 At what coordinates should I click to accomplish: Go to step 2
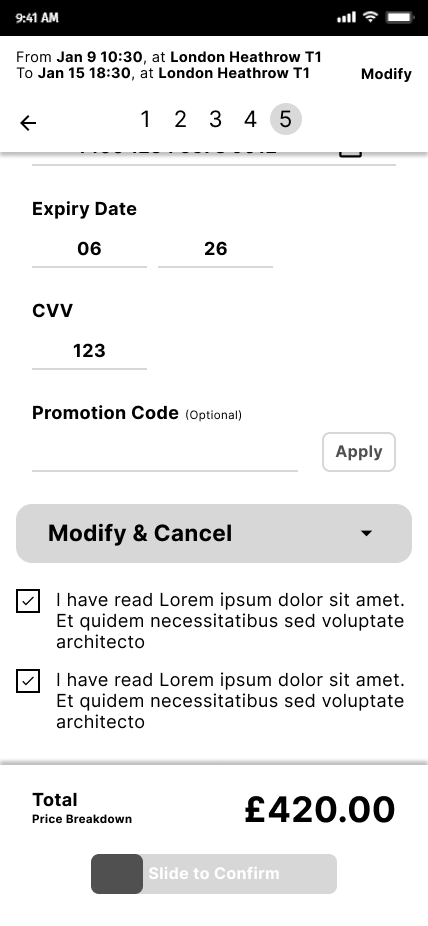click(180, 119)
